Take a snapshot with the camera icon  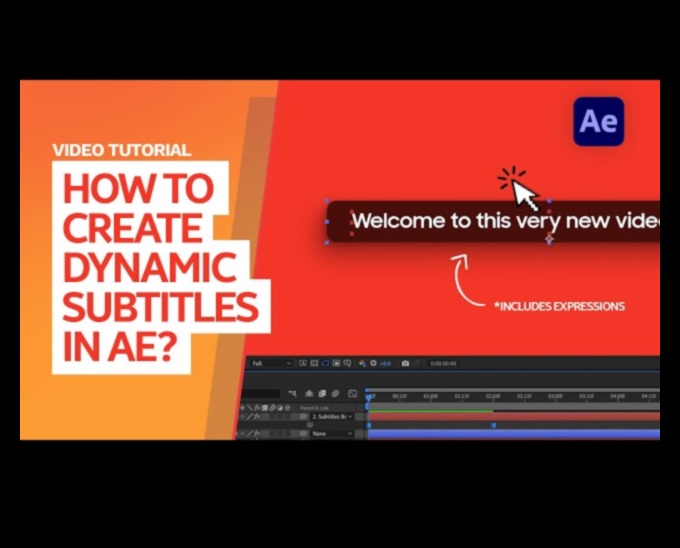[x=405, y=363]
